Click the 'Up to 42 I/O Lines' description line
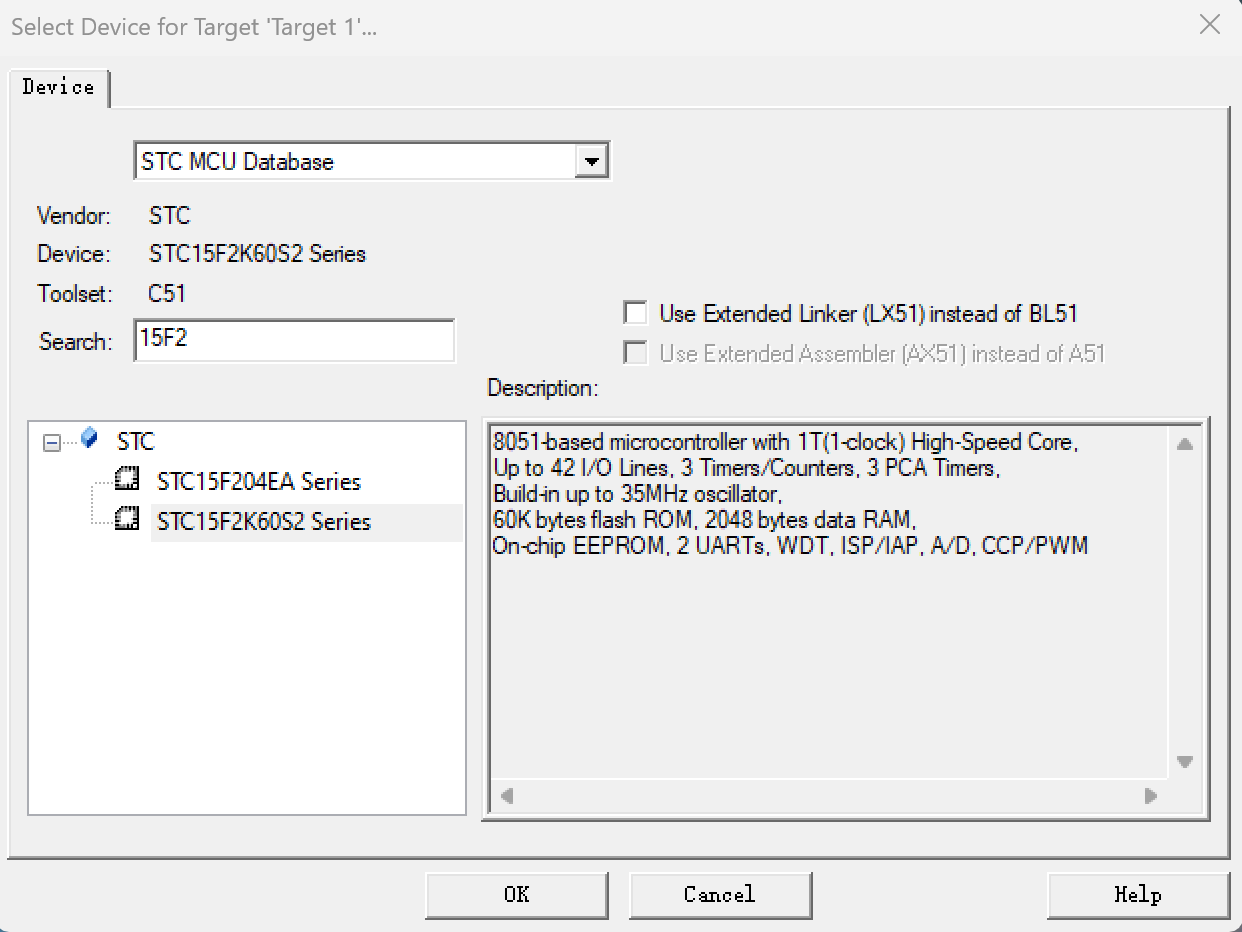This screenshot has height=932, width=1242. coord(746,468)
